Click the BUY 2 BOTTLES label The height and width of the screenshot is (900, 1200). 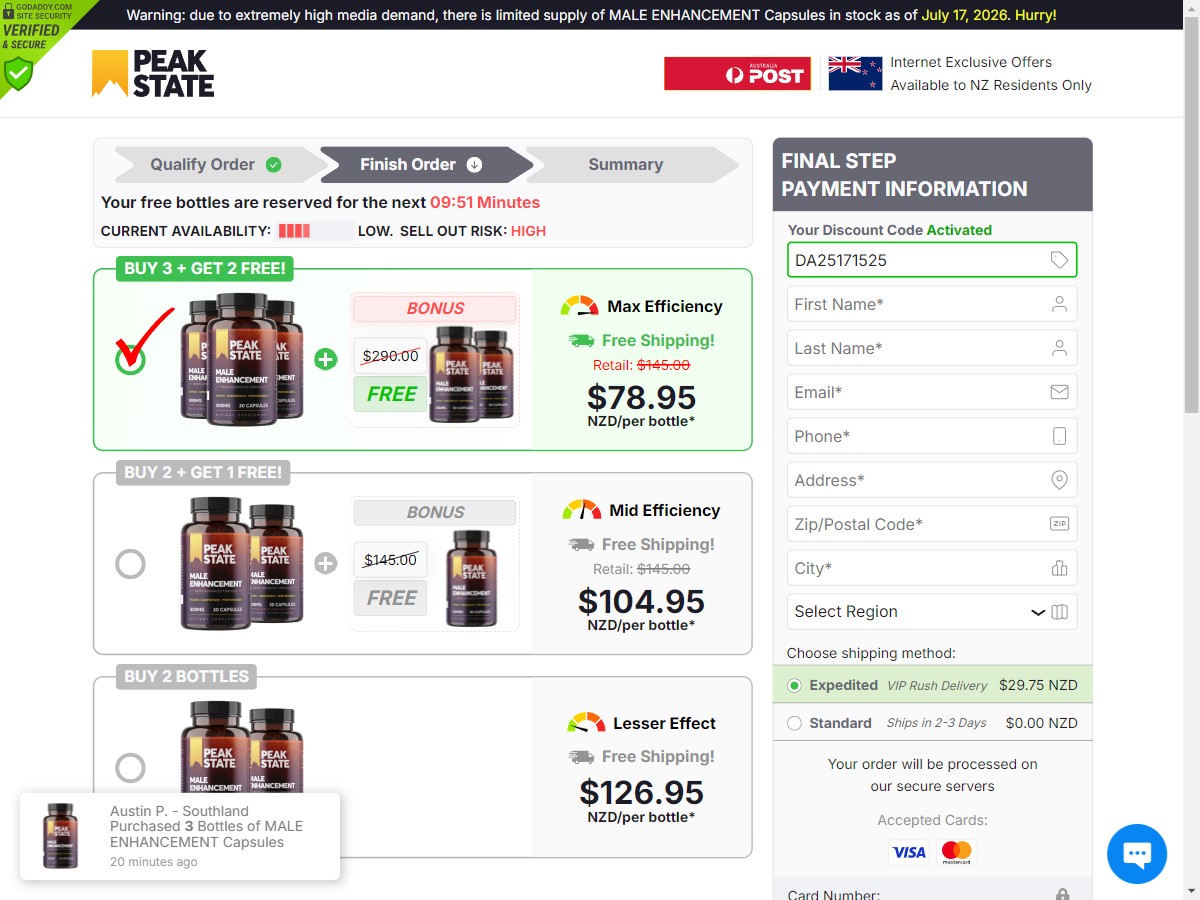click(x=186, y=676)
